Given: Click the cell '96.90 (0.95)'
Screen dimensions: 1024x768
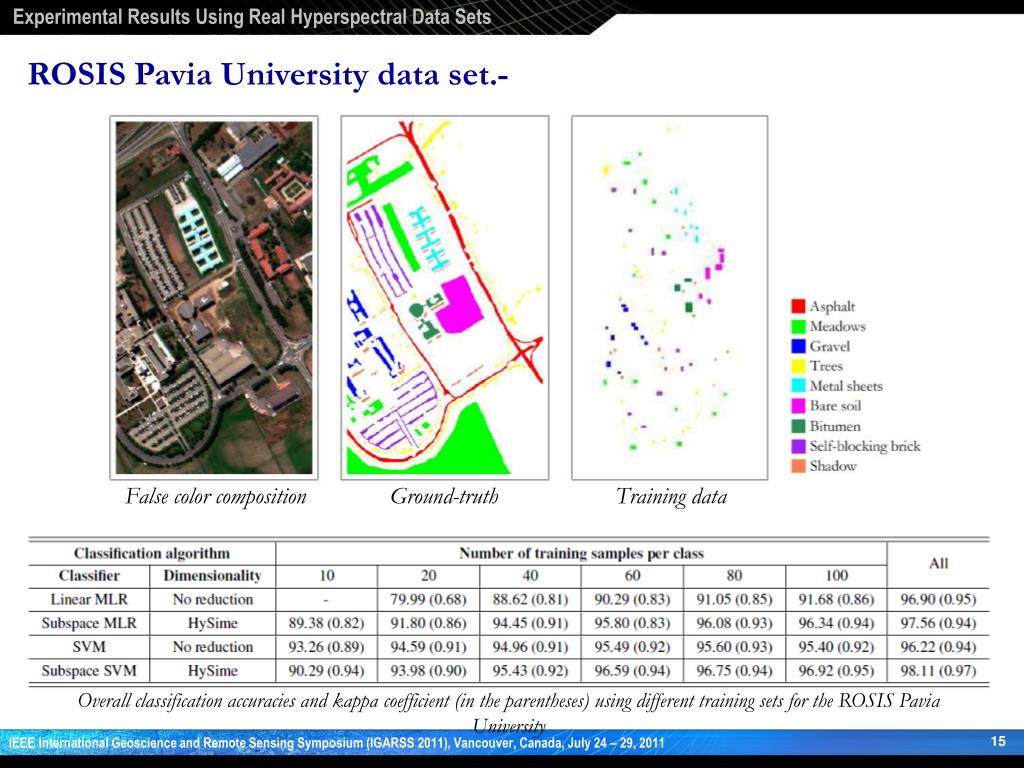Looking at the screenshot, I should pos(938,599).
